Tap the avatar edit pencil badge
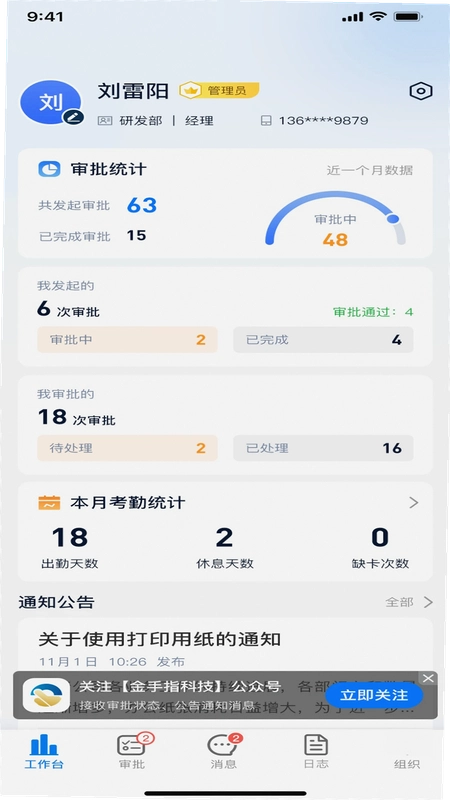 point(73,117)
